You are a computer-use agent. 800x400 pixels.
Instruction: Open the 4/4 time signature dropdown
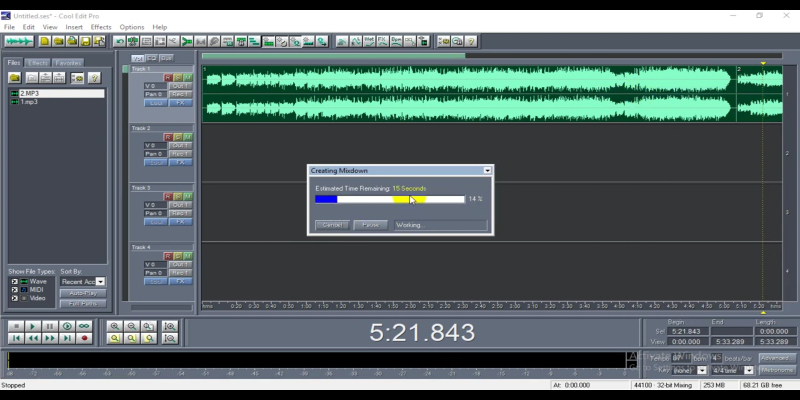[x=749, y=370]
